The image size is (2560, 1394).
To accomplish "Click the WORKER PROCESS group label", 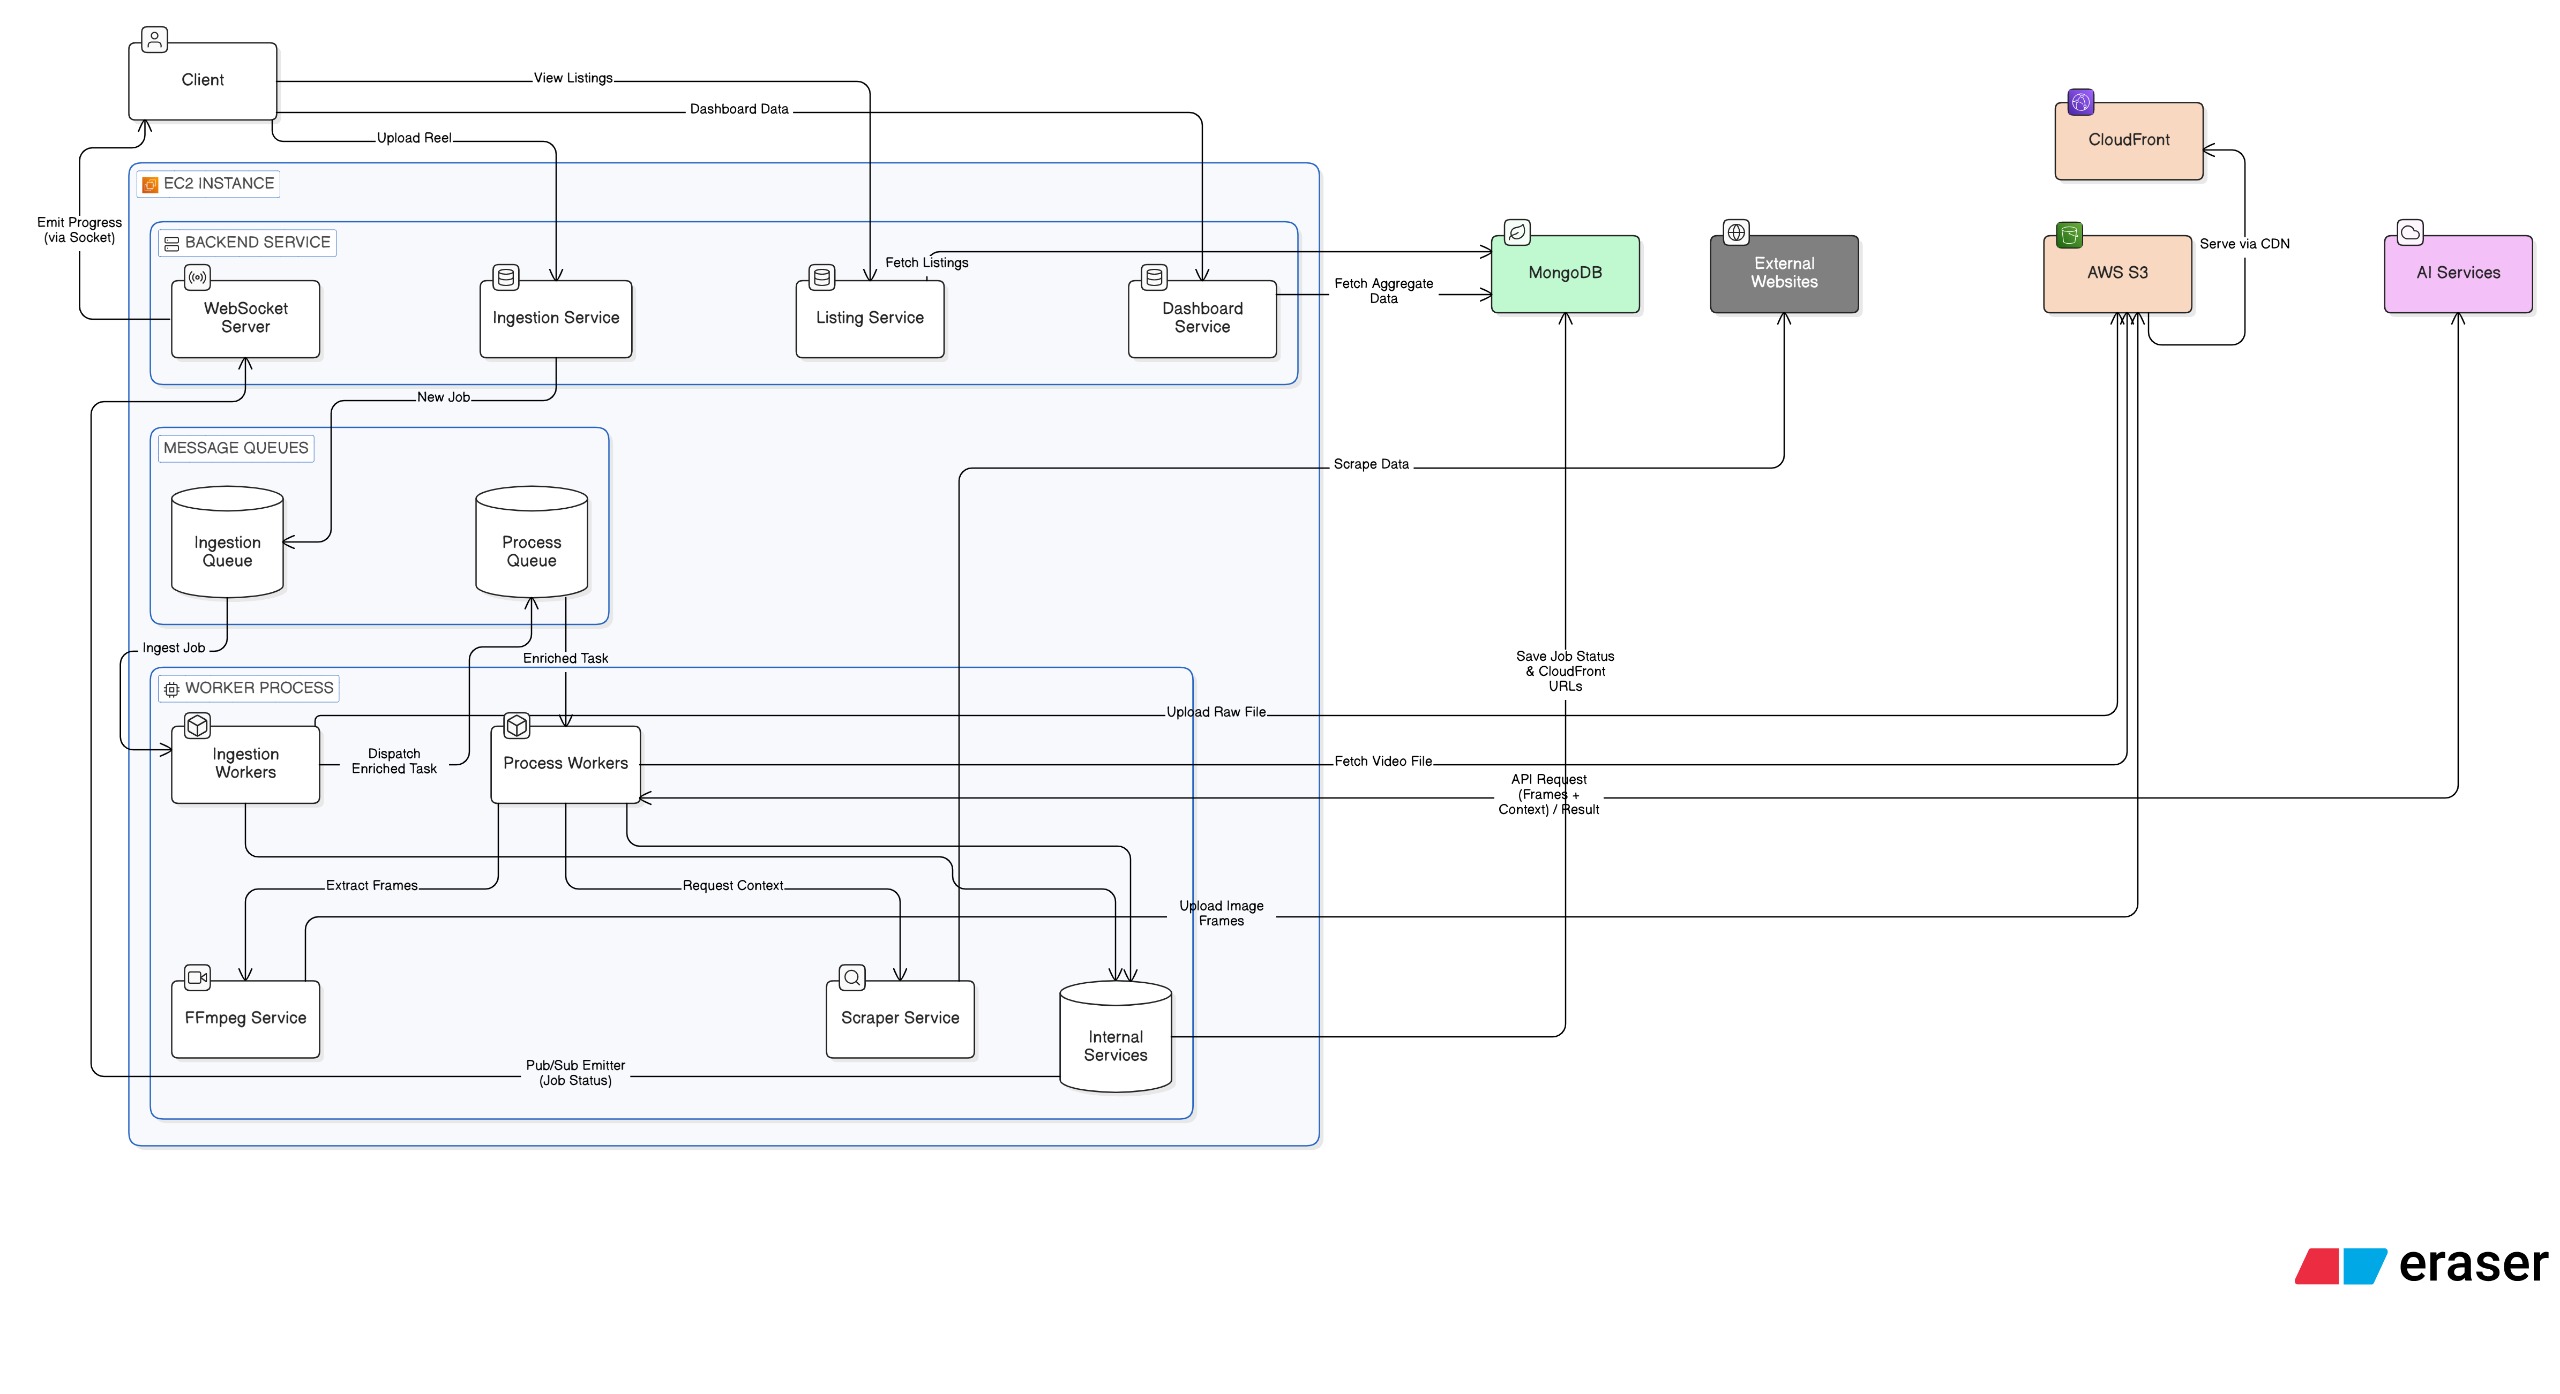I will pyautogui.click(x=249, y=689).
